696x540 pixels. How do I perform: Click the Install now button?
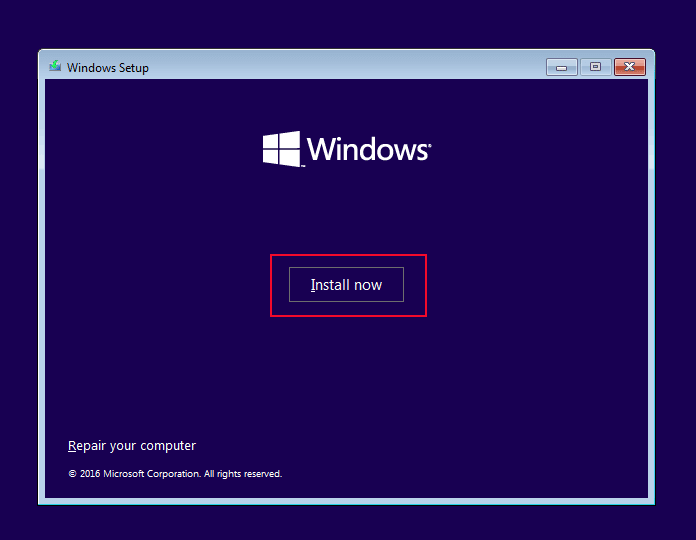coord(346,284)
